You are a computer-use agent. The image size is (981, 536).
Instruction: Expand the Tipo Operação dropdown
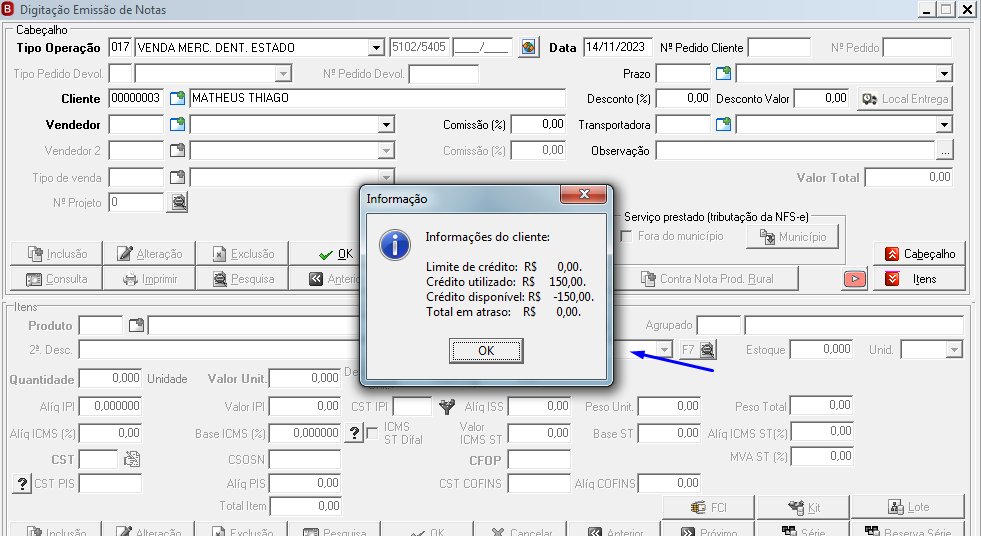(x=376, y=48)
